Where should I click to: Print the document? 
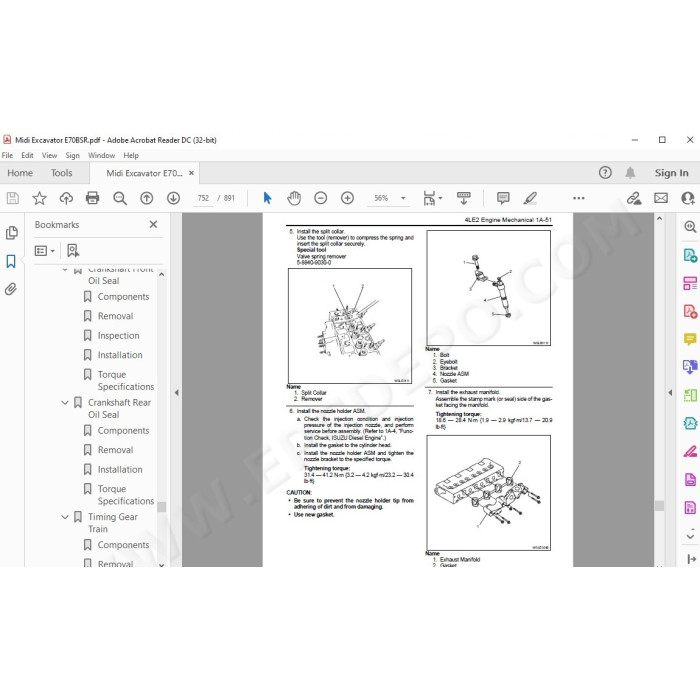point(92,198)
